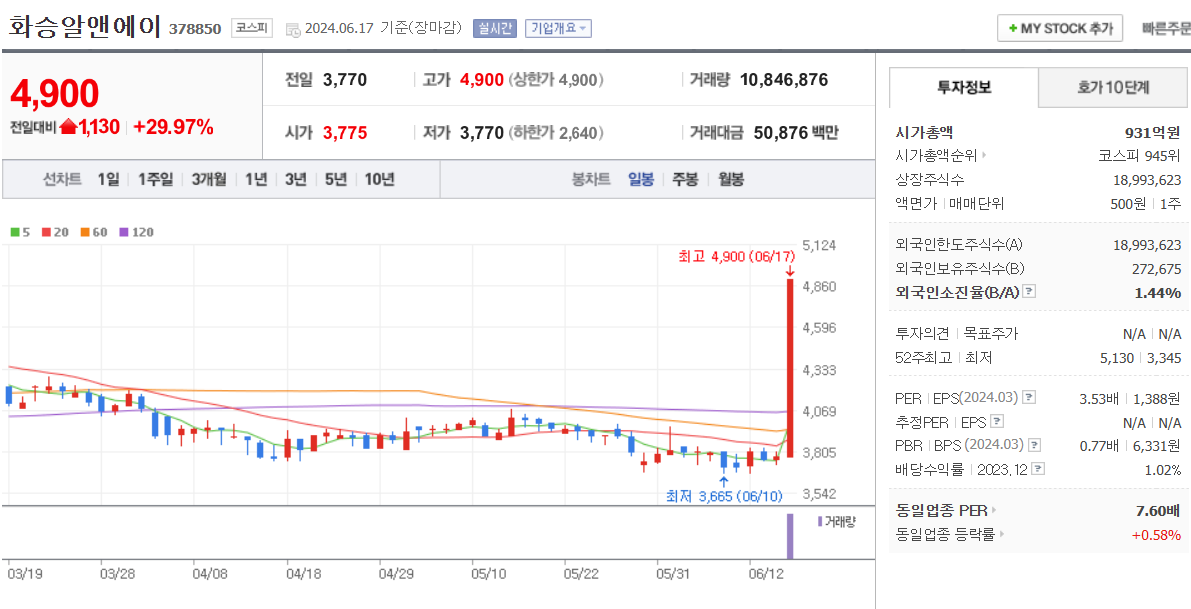Screen dimensions: 1191x609
Task: Open the 기업개요 dropdown
Action: pos(558,29)
